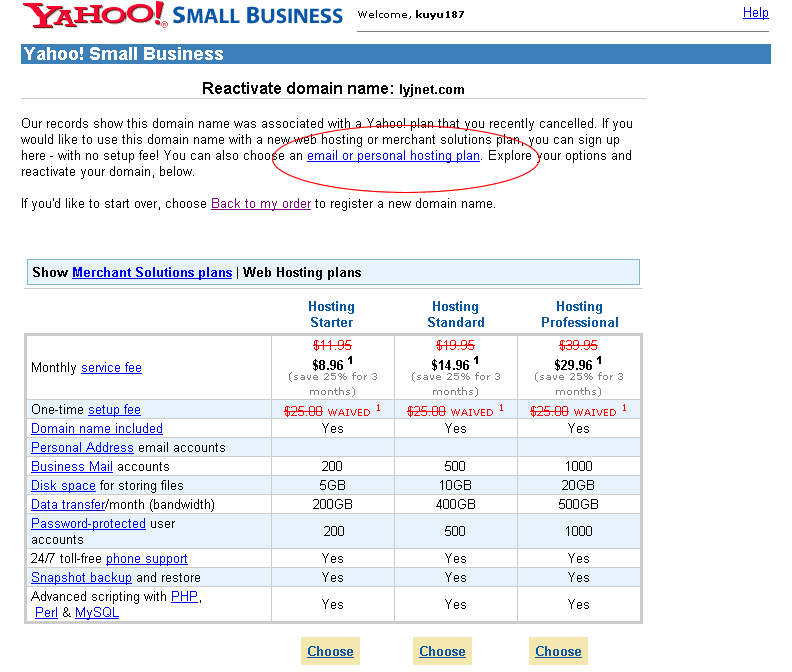
Task: Click the 20GB disk space value
Action: tap(578, 486)
